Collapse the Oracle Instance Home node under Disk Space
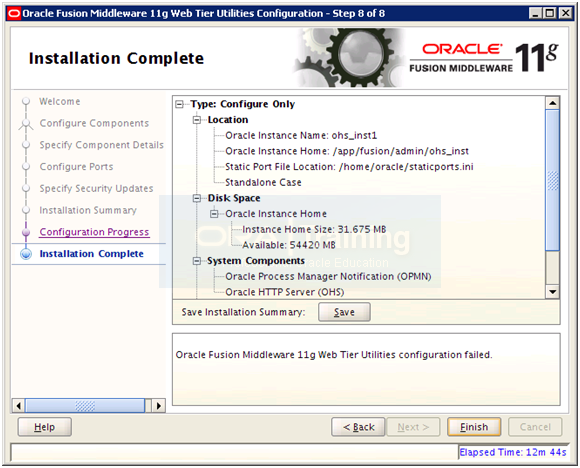The height and width of the screenshot is (468, 580). [214, 214]
